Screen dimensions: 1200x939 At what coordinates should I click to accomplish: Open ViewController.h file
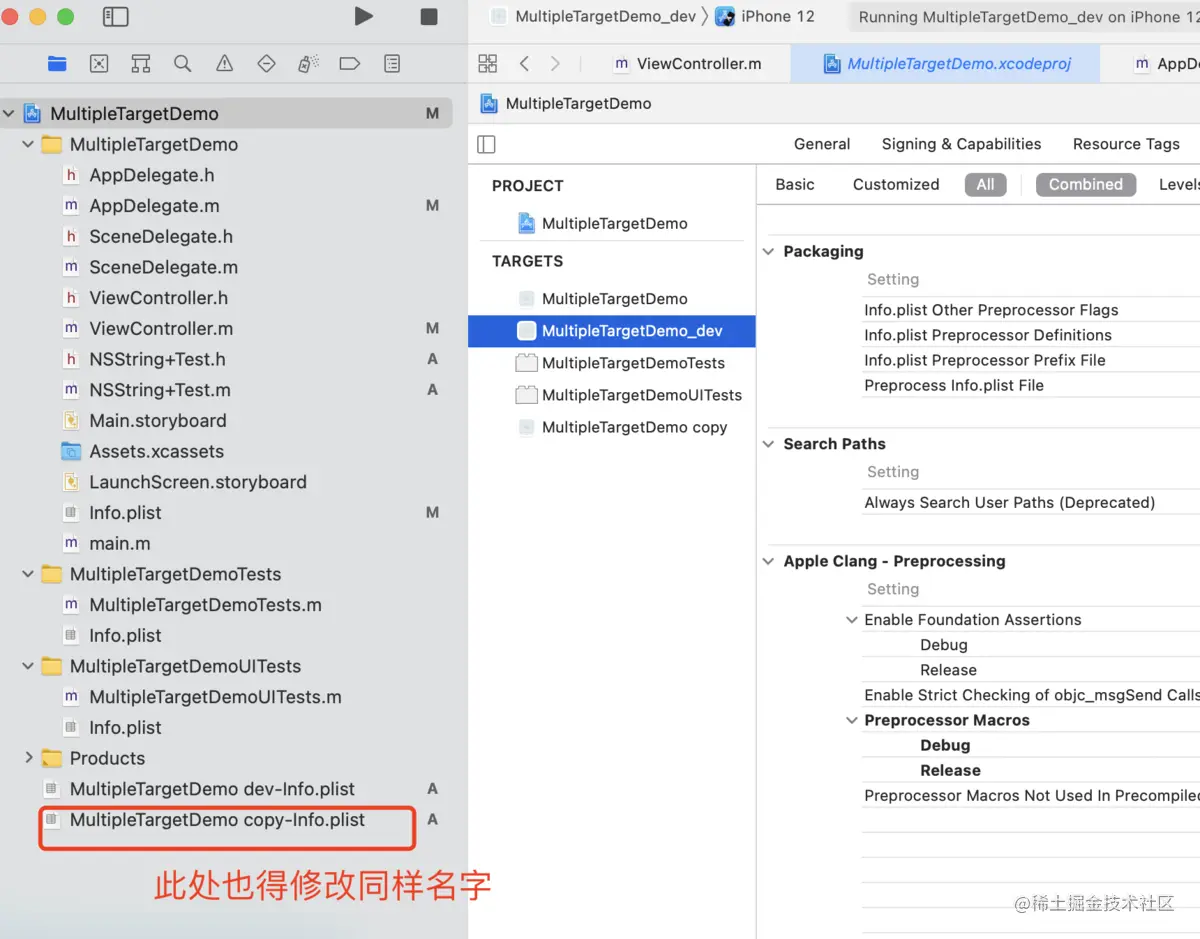pos(158,298)
